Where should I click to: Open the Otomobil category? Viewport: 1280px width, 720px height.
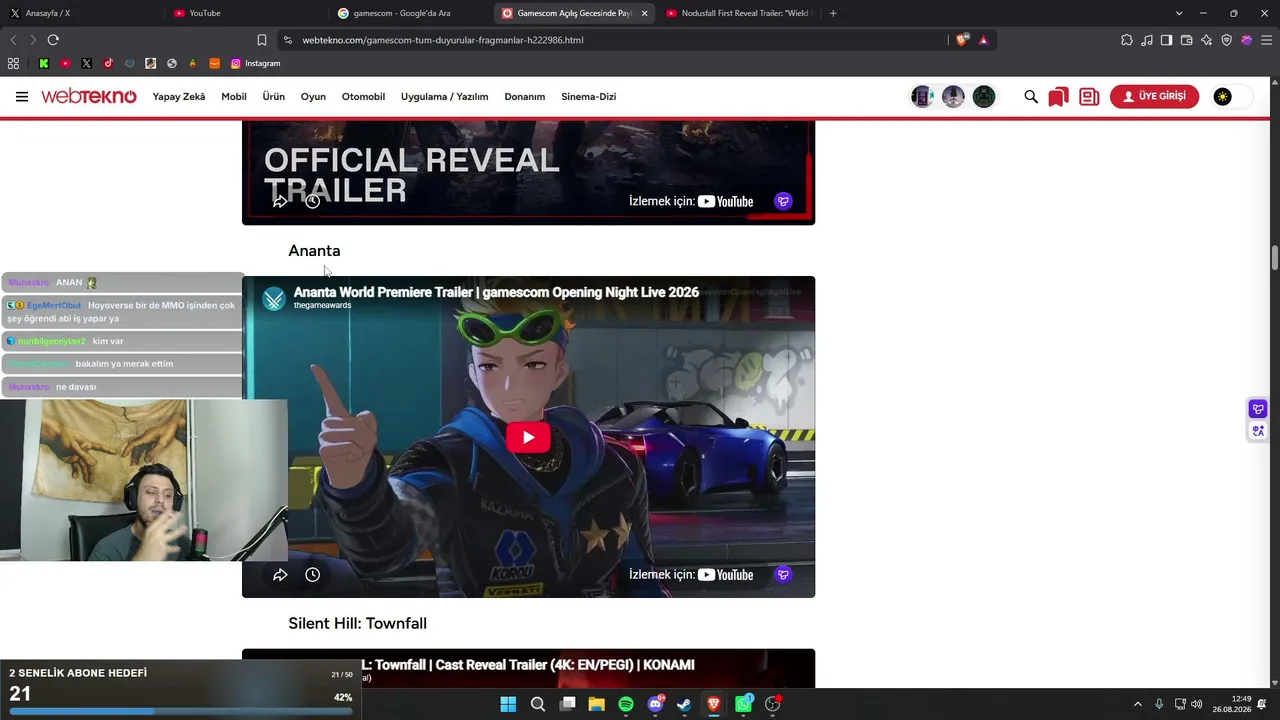pyautogui.click(x=363, y=97)
